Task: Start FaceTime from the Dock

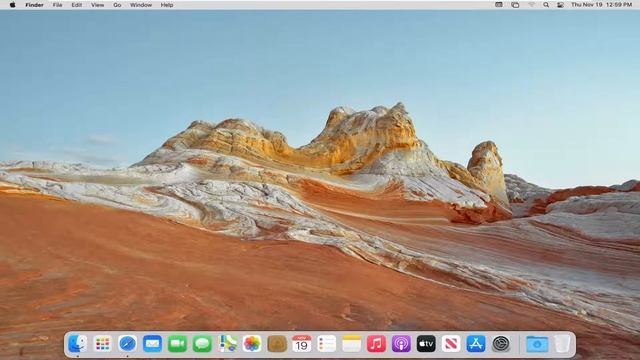Action: click(x=177, y=344)
